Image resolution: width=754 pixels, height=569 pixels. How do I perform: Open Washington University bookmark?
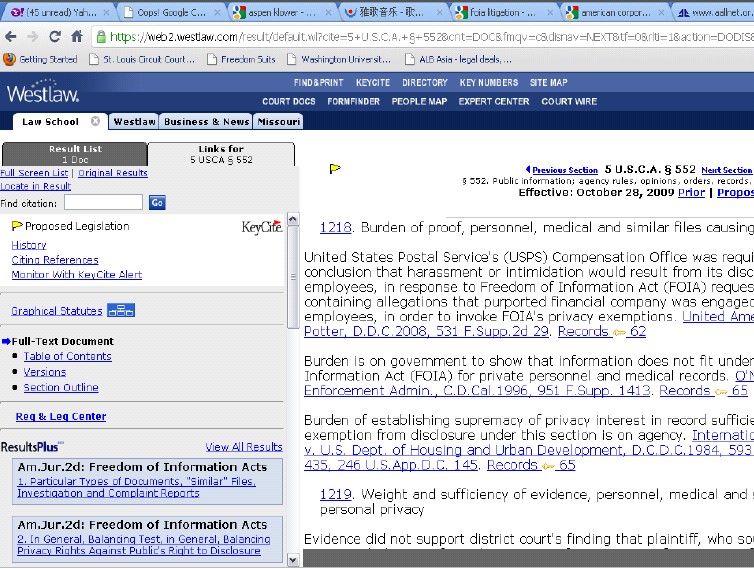339,60
